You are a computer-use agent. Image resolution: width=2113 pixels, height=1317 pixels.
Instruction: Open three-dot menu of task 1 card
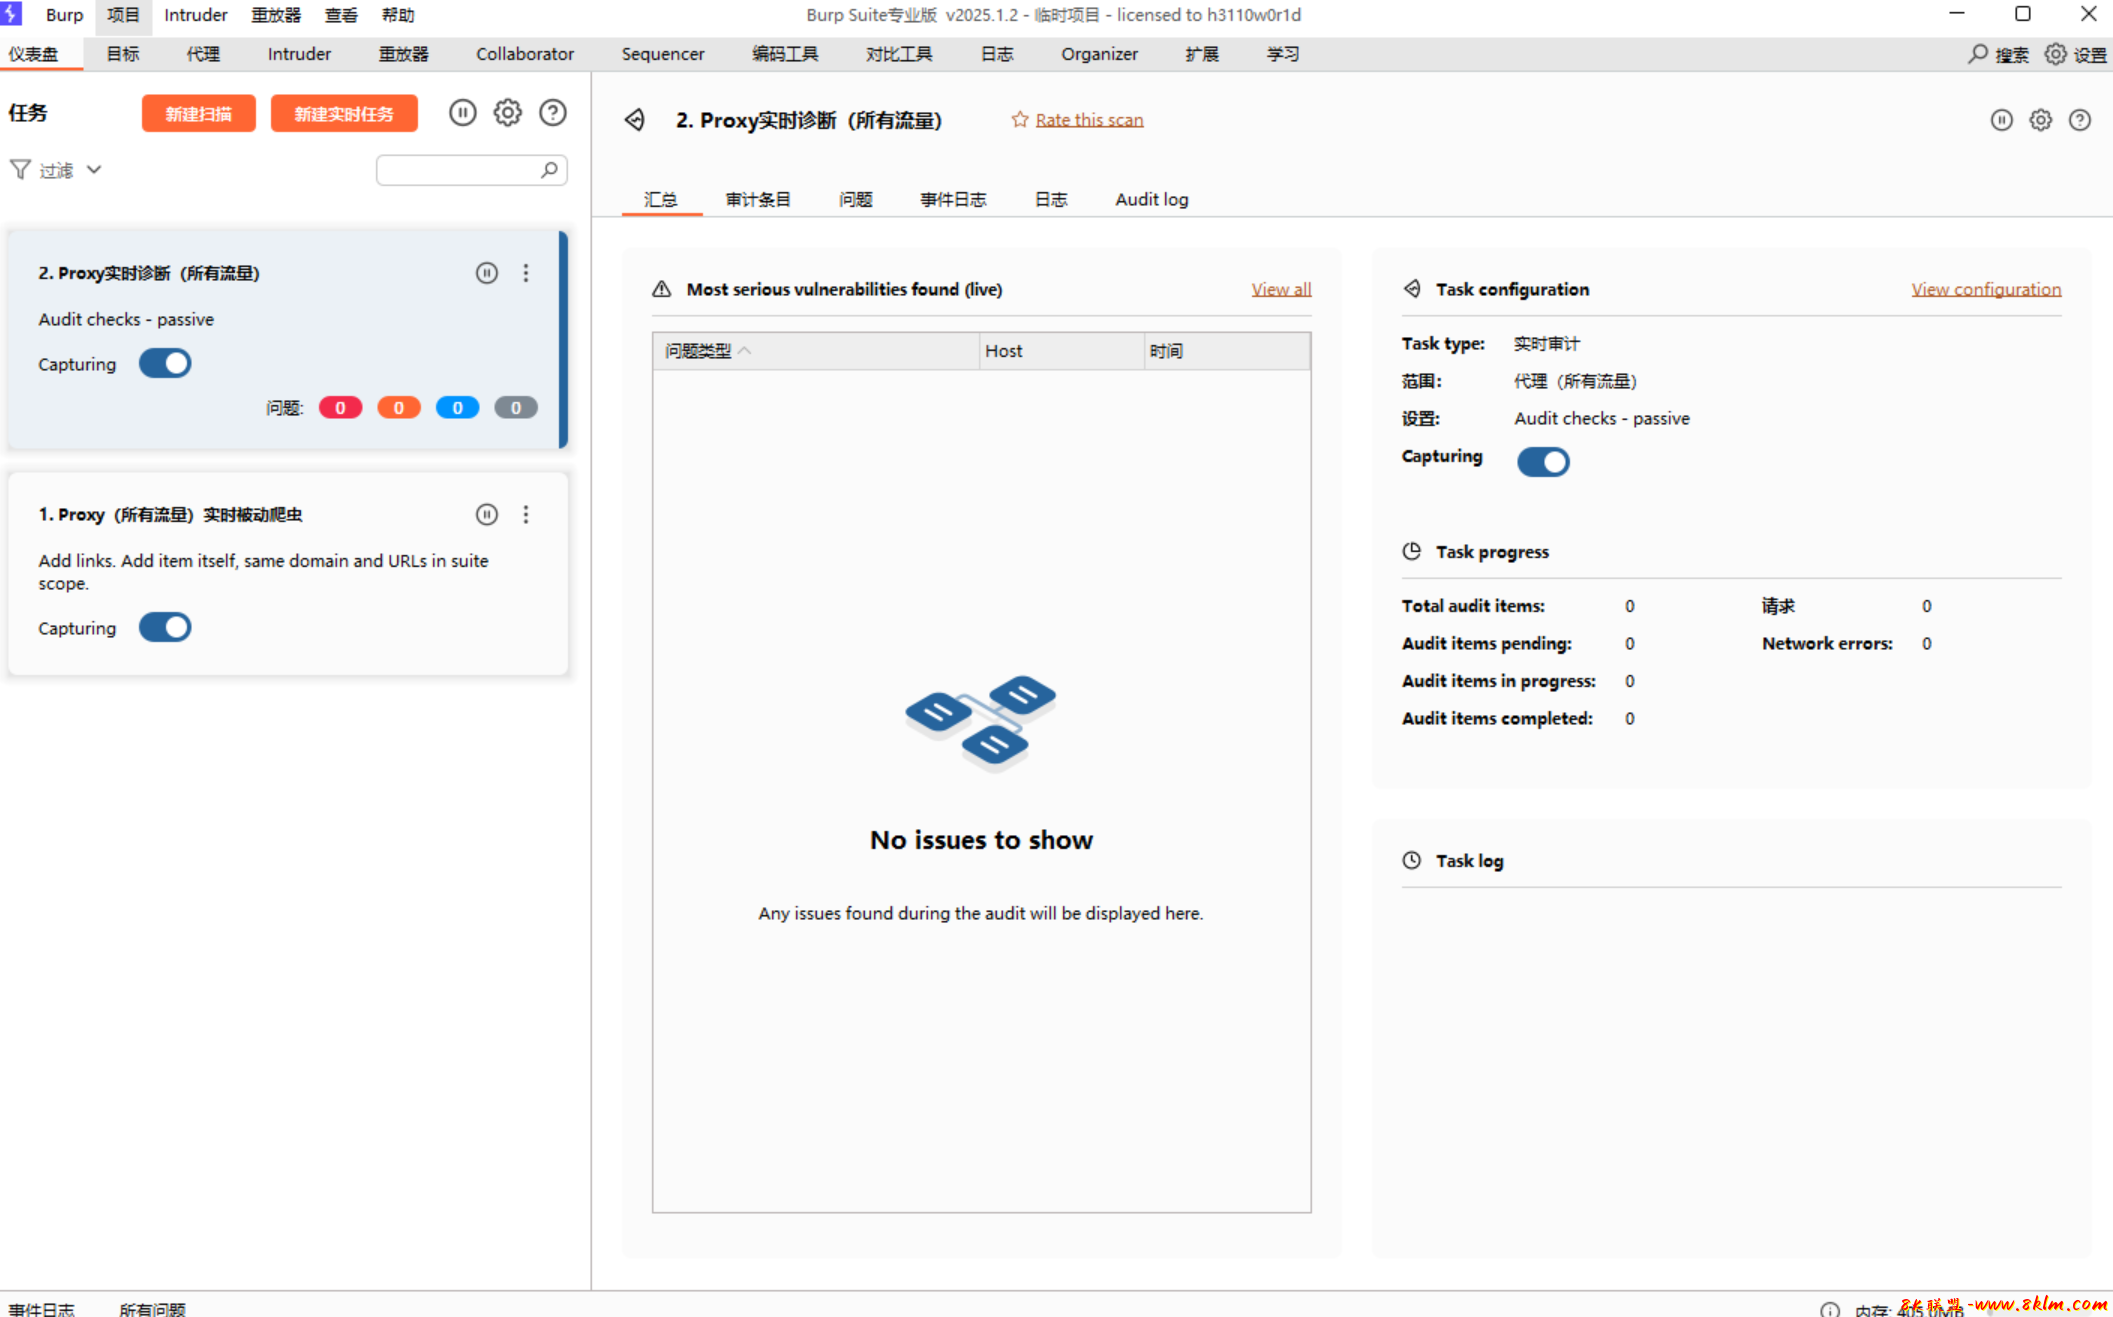tap(526, 514)
